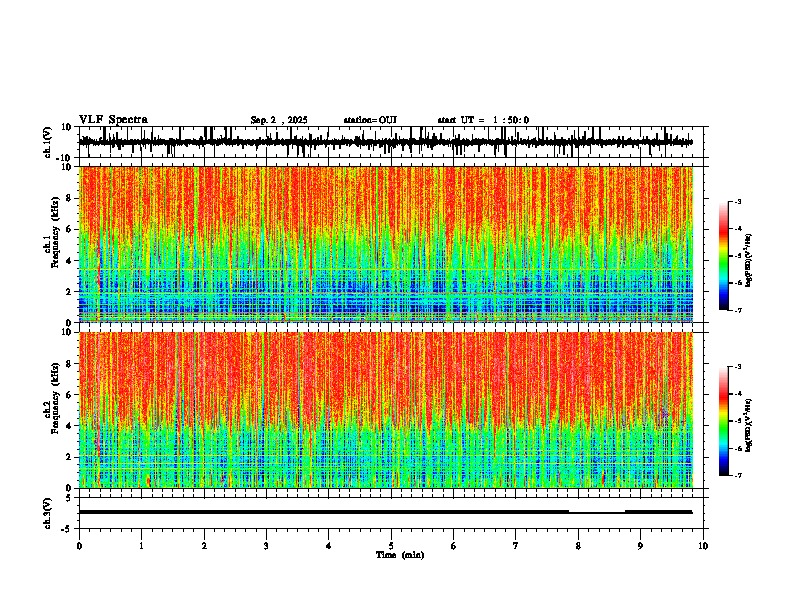
Task: Click inside the ch.2 spectrogram panel
Action: (x=386, y=410)
